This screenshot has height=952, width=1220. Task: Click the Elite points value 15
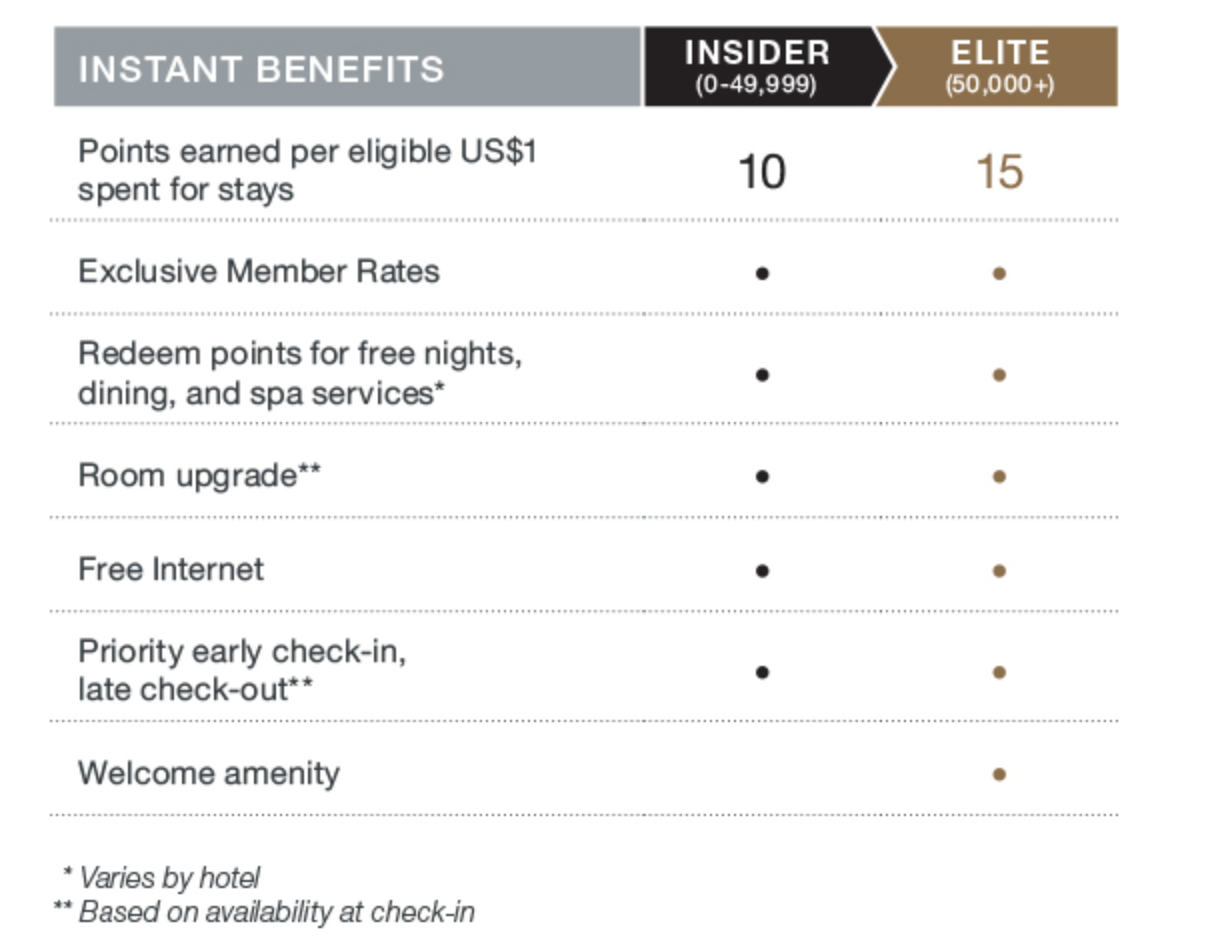999,172
